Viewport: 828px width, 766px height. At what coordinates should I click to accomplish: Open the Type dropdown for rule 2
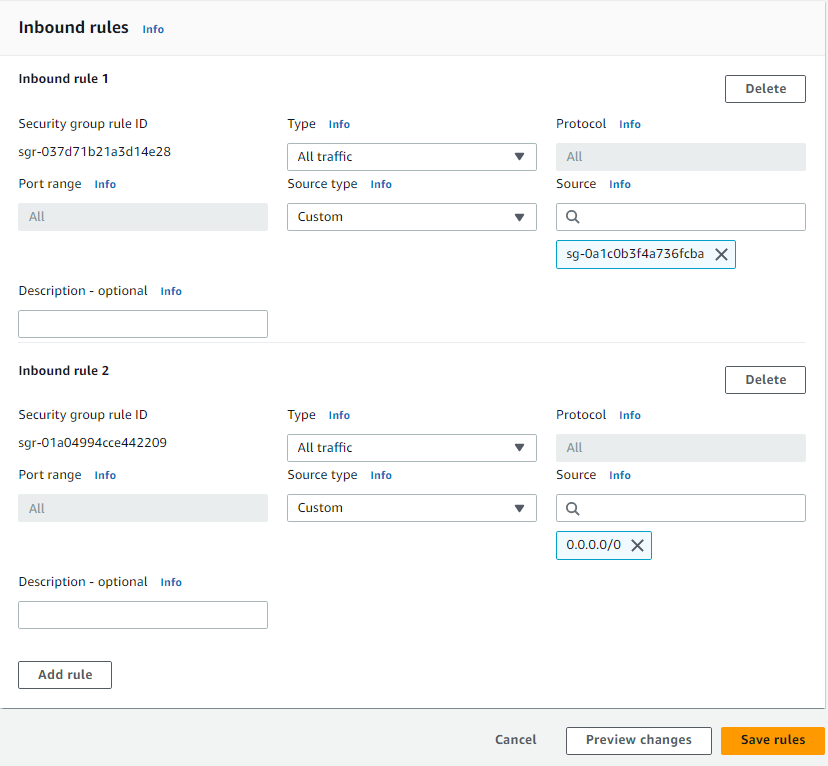pos(411,448)
